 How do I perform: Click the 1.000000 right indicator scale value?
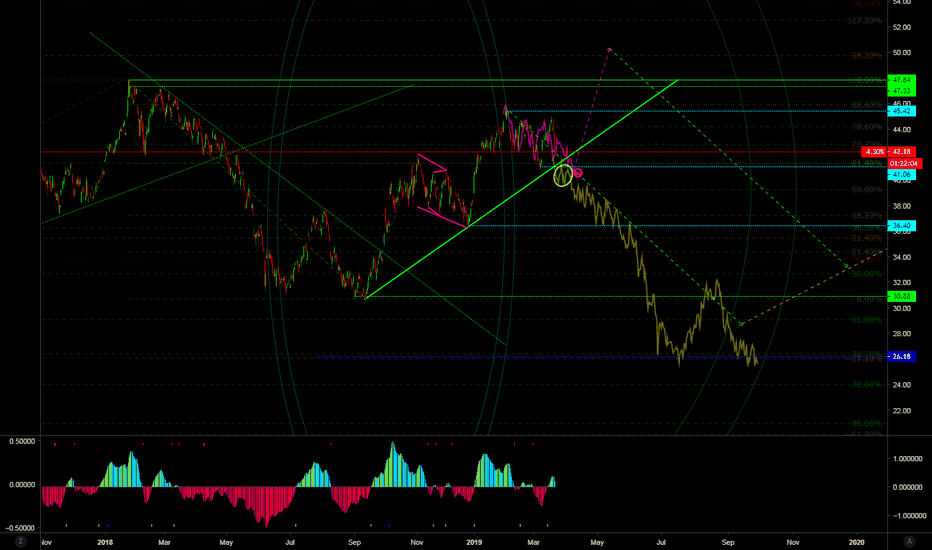908,459
